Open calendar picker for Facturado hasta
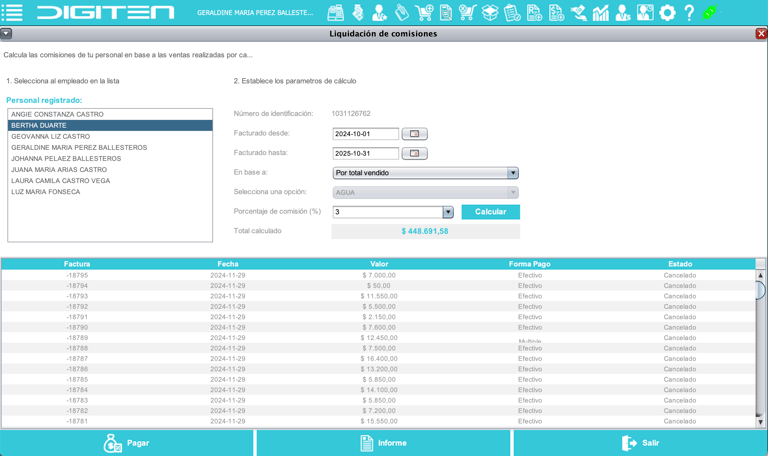The image size is (768, 456). click(x=414, y=153)
